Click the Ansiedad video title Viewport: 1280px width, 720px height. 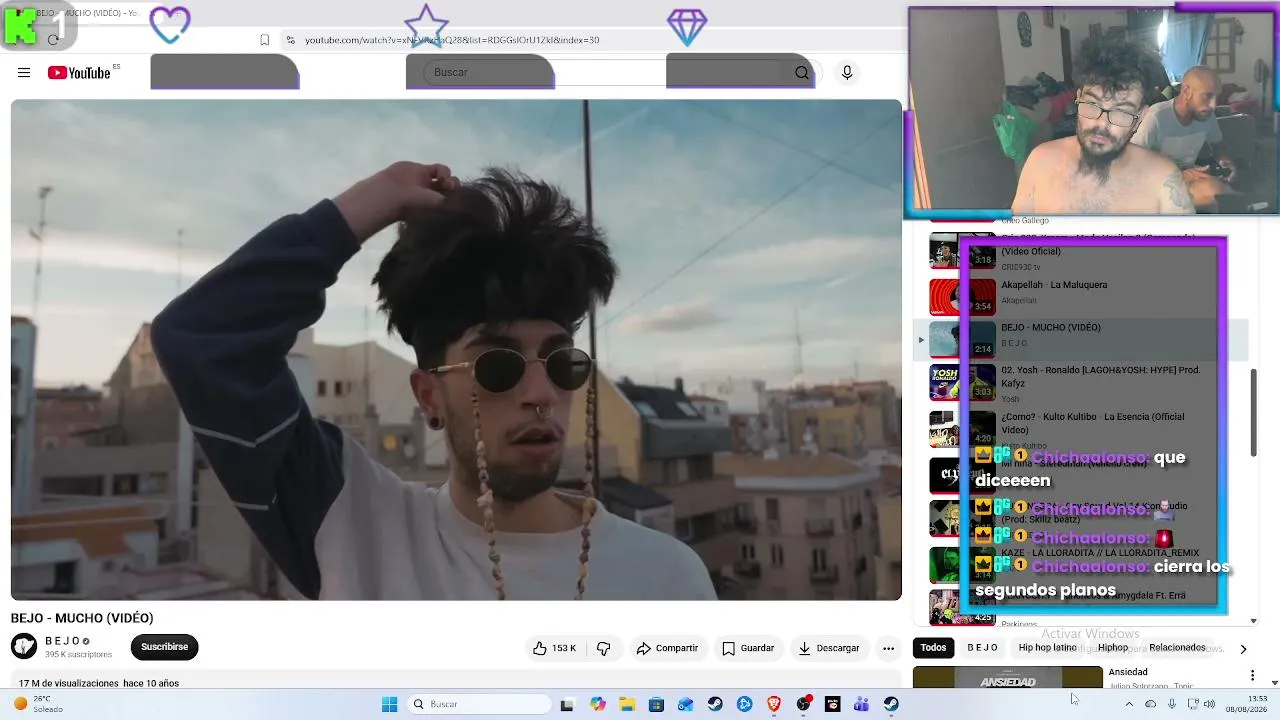click(1128, 672)
